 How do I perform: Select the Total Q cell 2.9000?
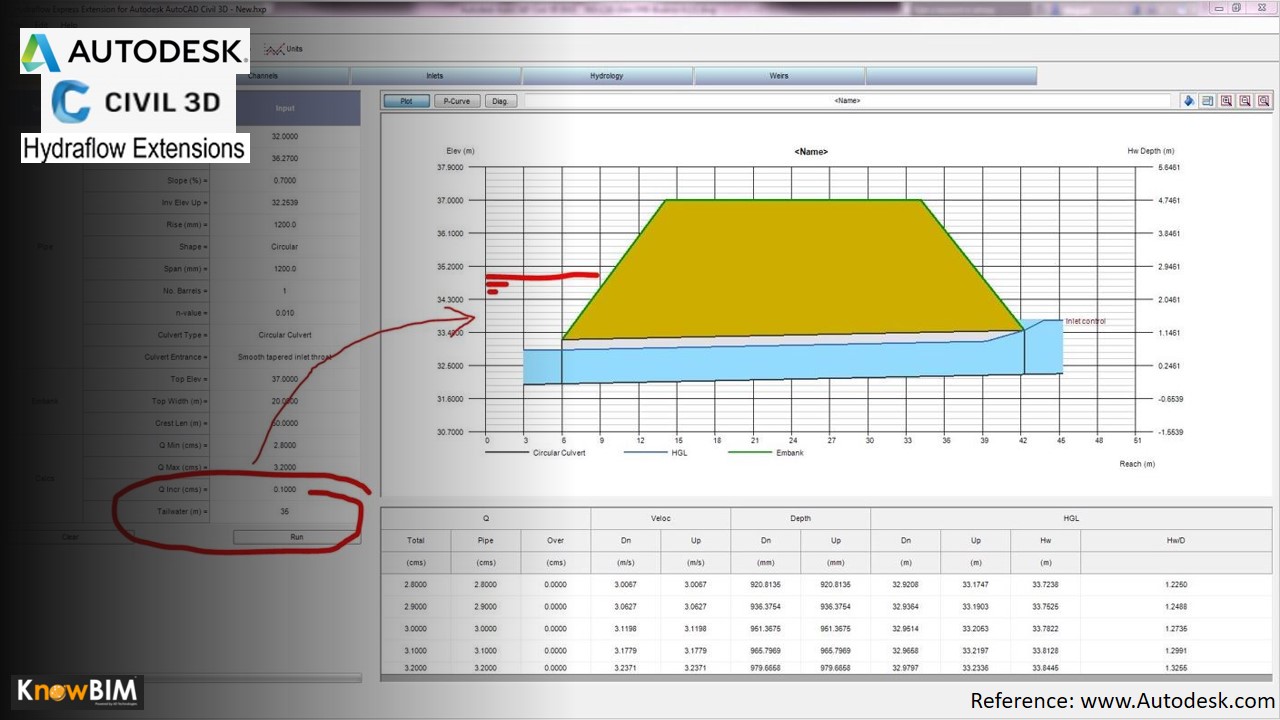tap(415, 607)
